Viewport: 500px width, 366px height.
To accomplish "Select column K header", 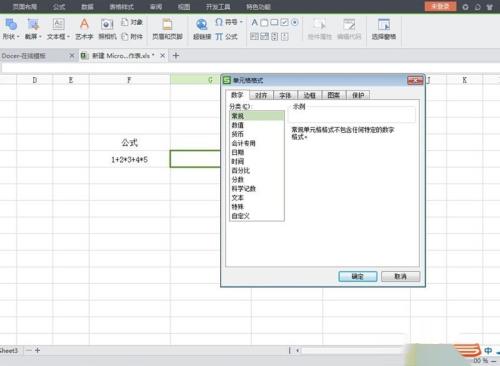I will click(x=464, y=80).
